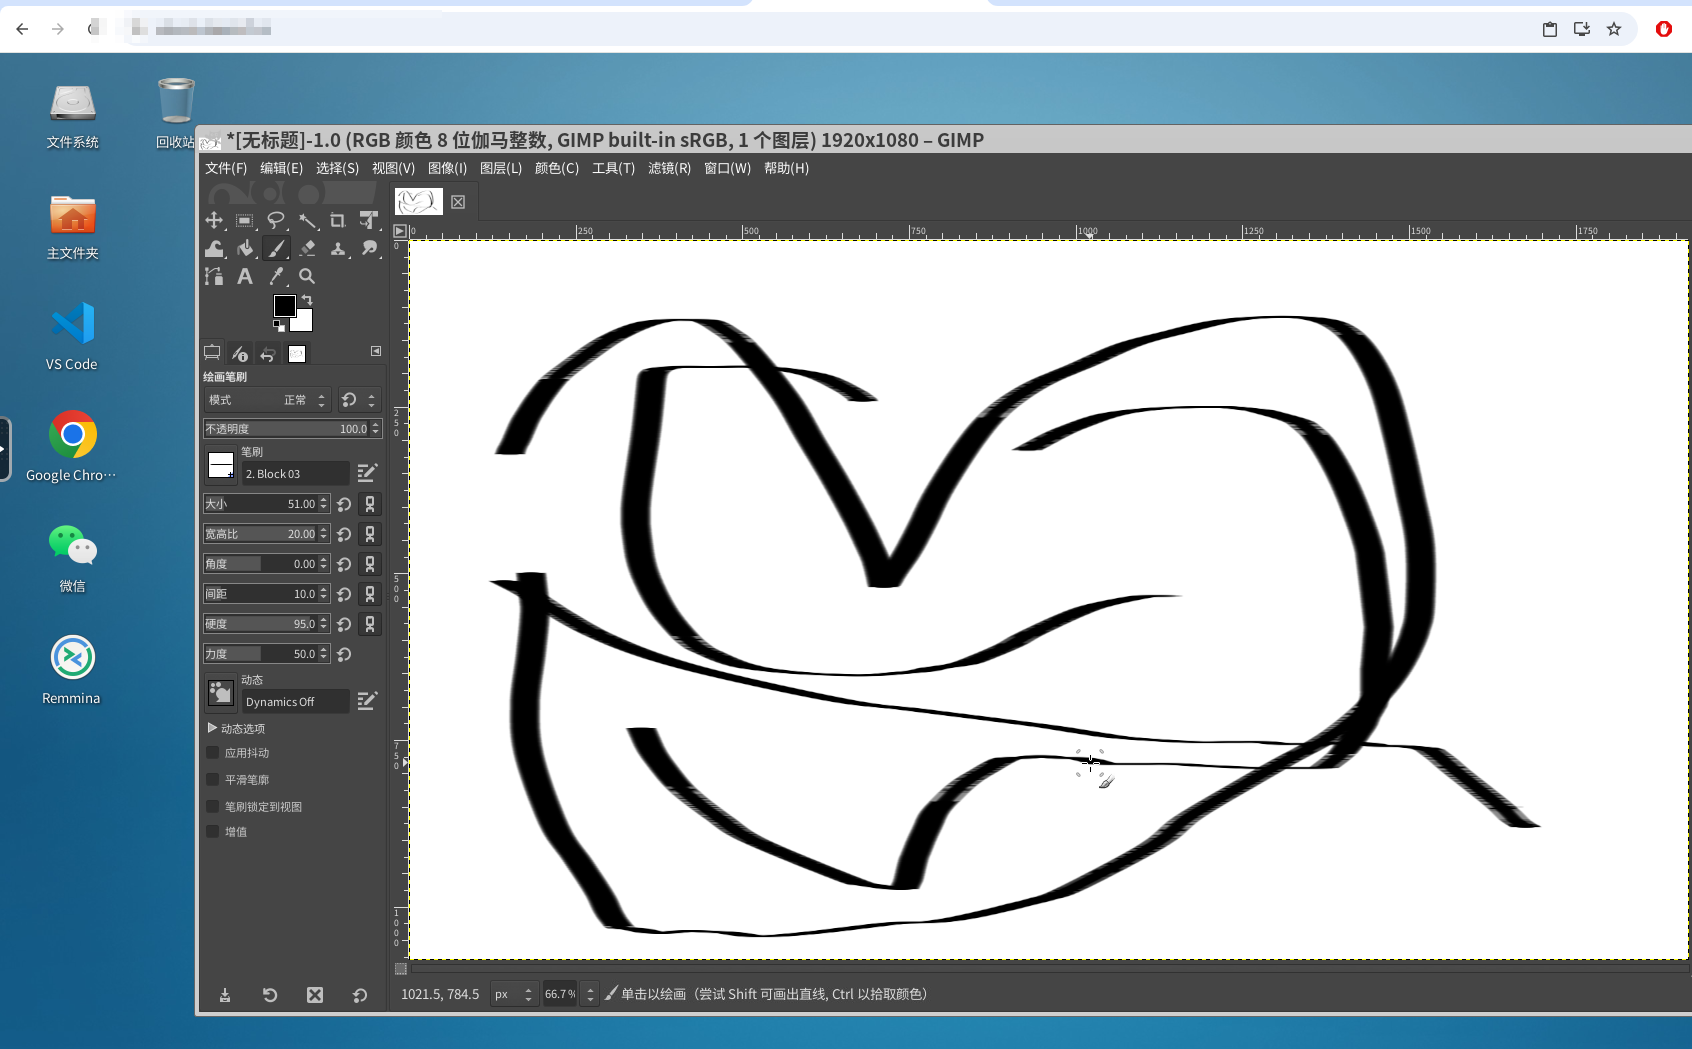This screenshot has height=1049, width=1692.
Task: Switch to the Eraser tool
Action: [x=307, y=249]
